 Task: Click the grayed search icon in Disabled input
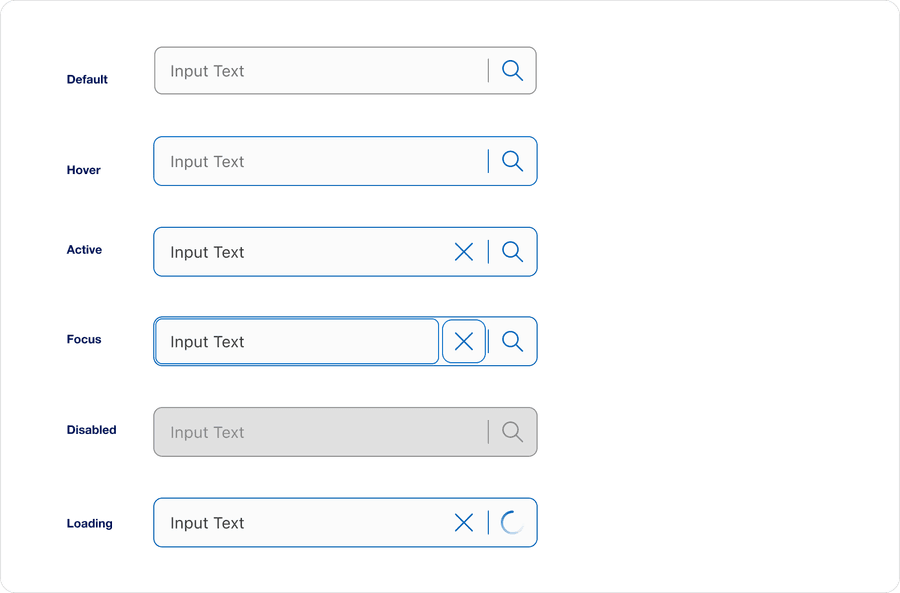click(x=513, y=432)
